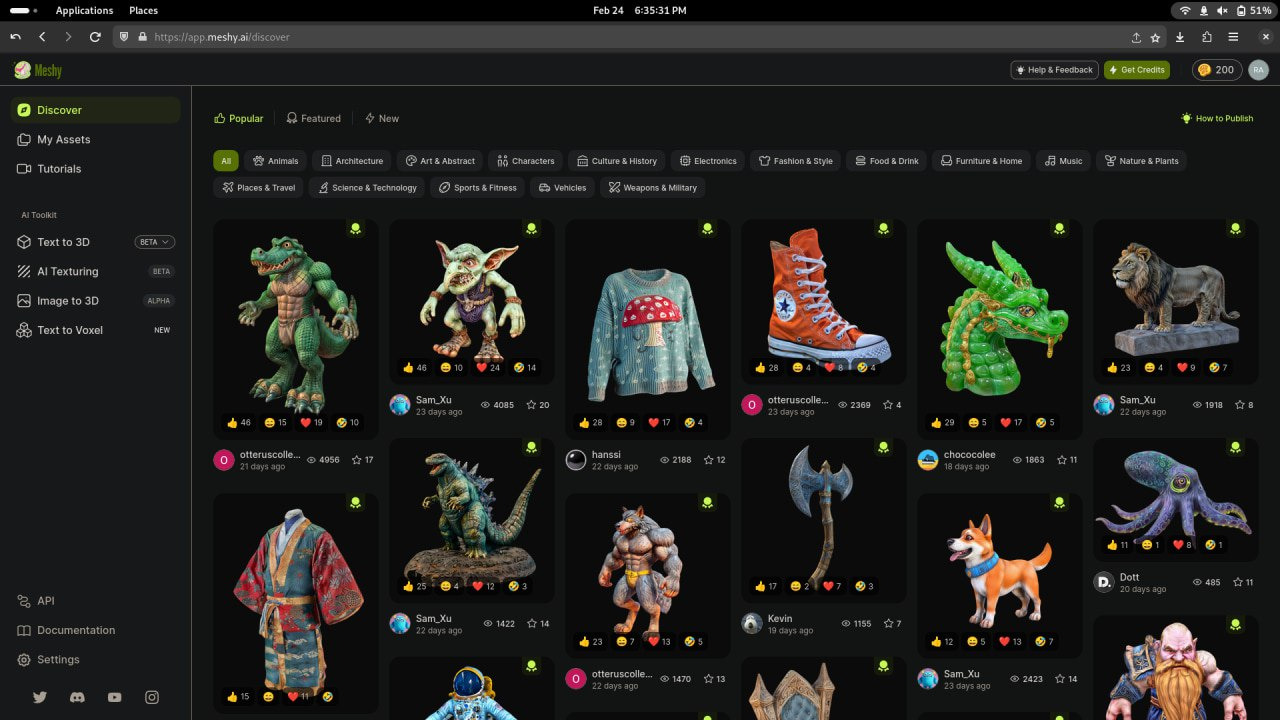Open Meshy's YouTube icon in the sidebar
Viewport: 1280px width, 720px height.
(115, 697)
